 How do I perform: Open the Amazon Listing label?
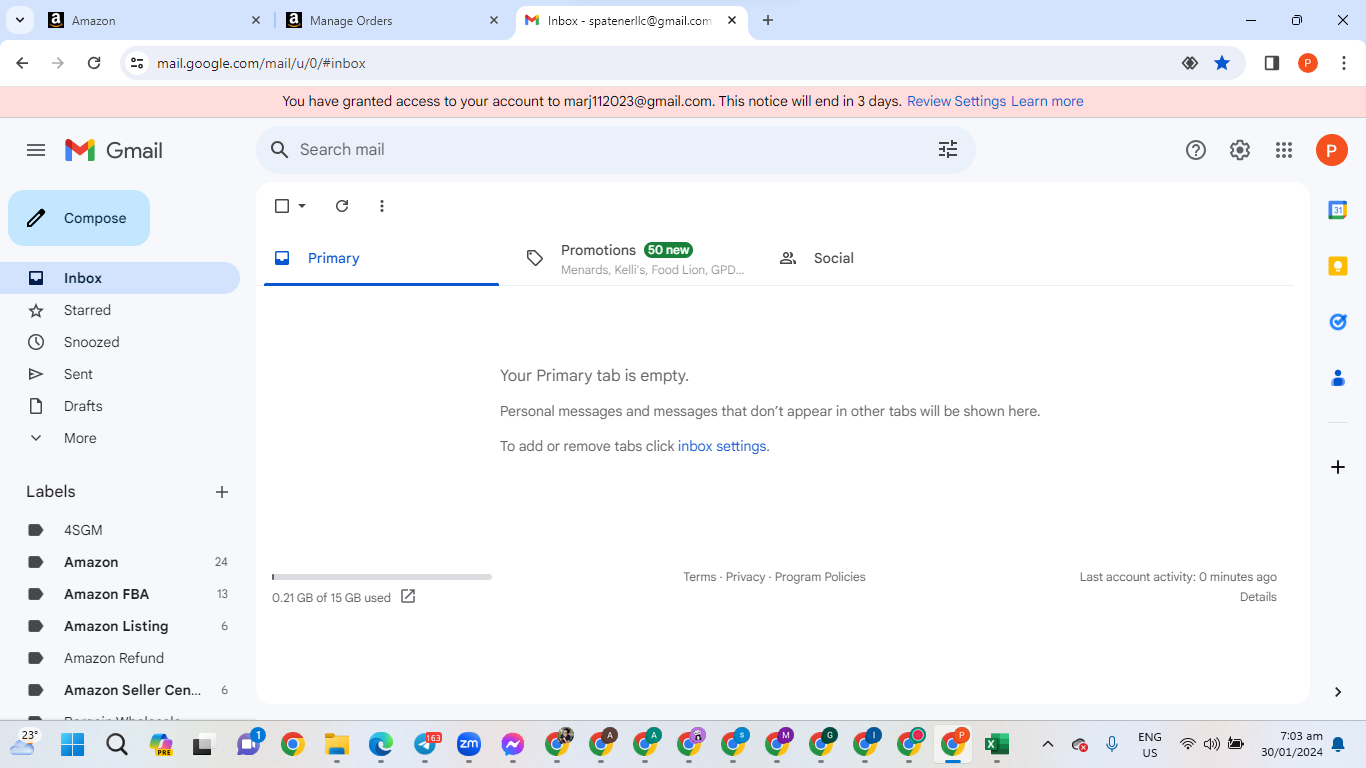click(120, 626)
